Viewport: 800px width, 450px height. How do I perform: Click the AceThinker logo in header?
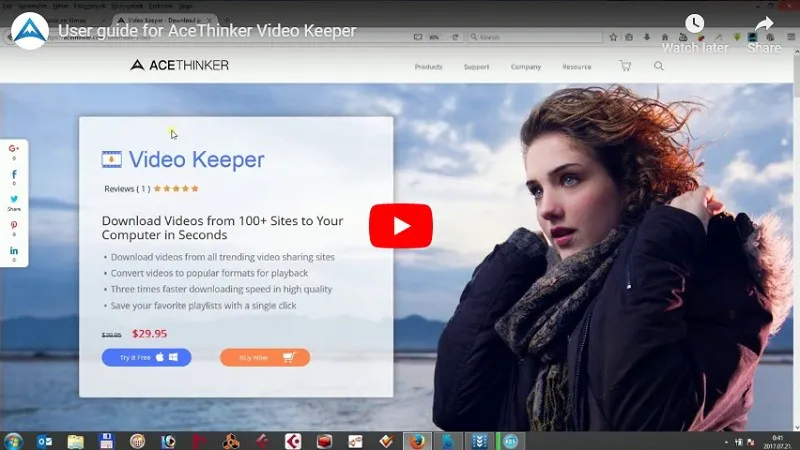(179, 65)
